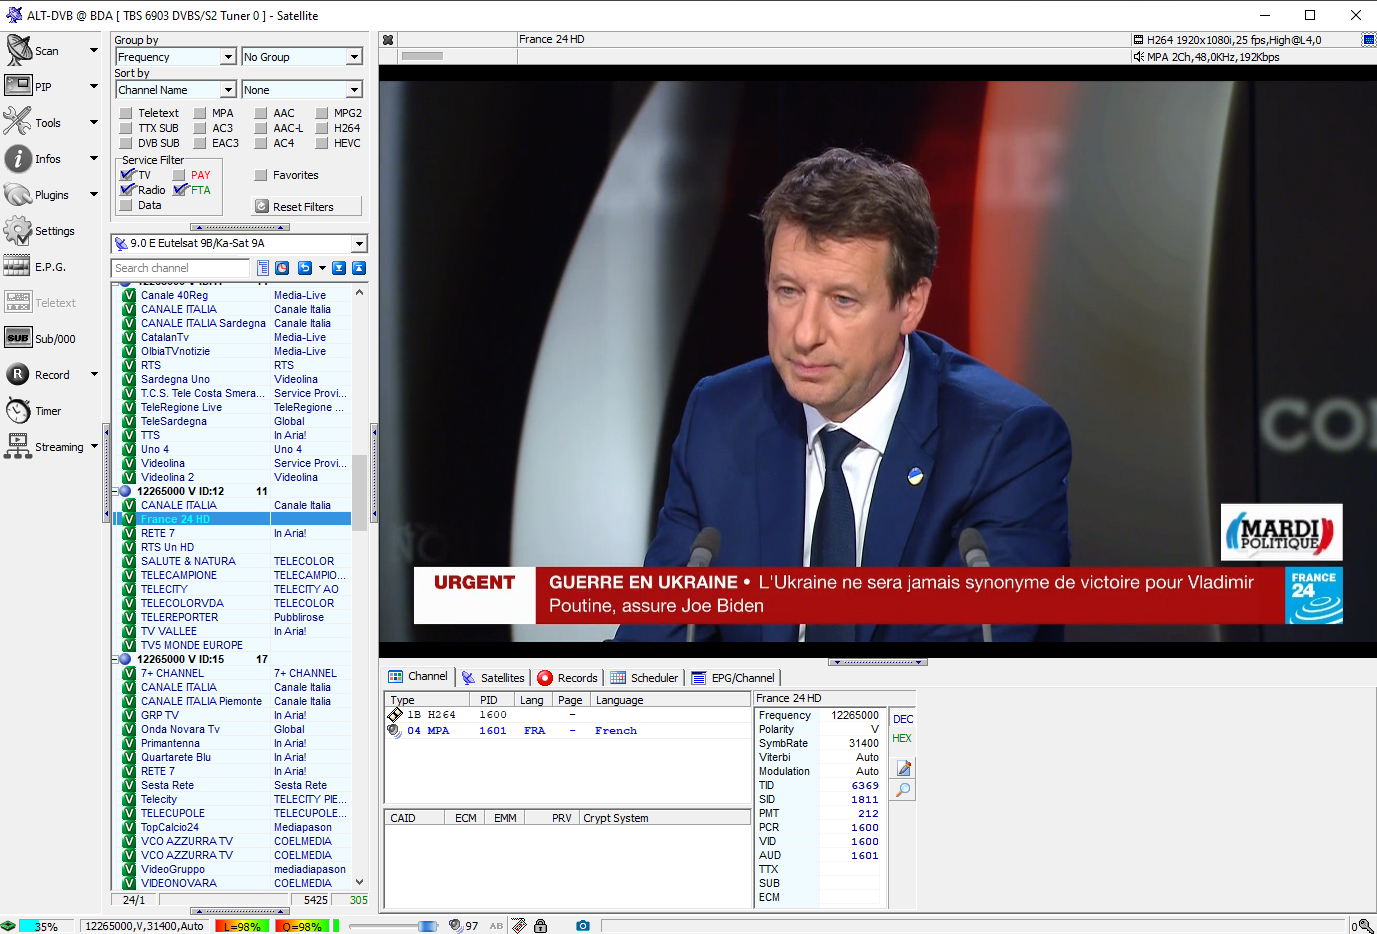Open the Scan satellite dish tool
The height and width of the screenshot is (934, 1377).
pyautogui.click(x=18, y=50)
